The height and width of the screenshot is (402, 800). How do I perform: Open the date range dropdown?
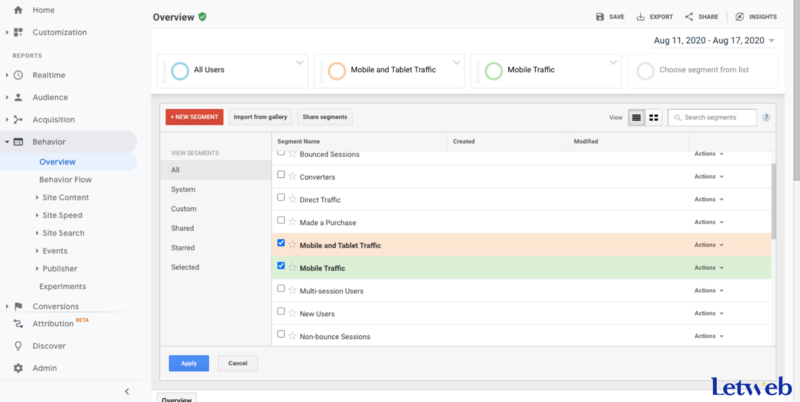714,40
